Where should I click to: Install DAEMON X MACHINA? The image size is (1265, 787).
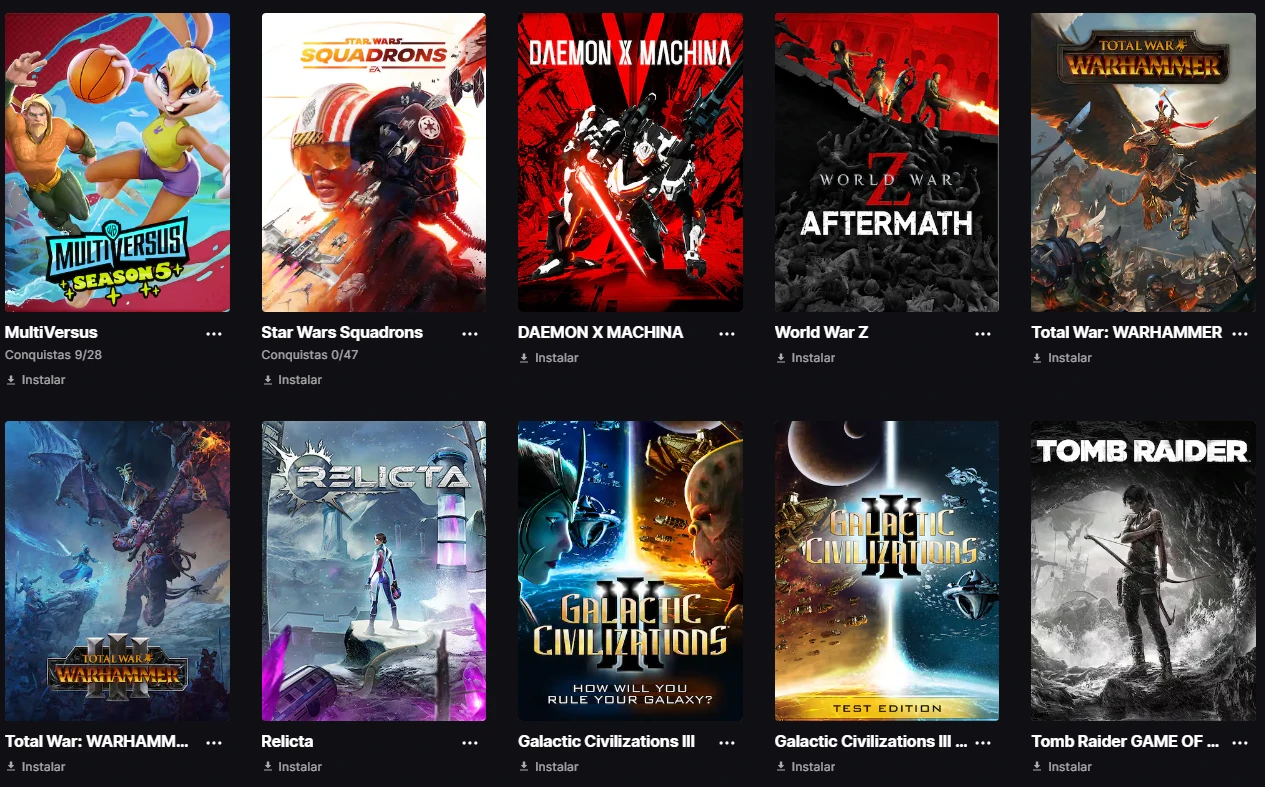click(x=549, y=358)
